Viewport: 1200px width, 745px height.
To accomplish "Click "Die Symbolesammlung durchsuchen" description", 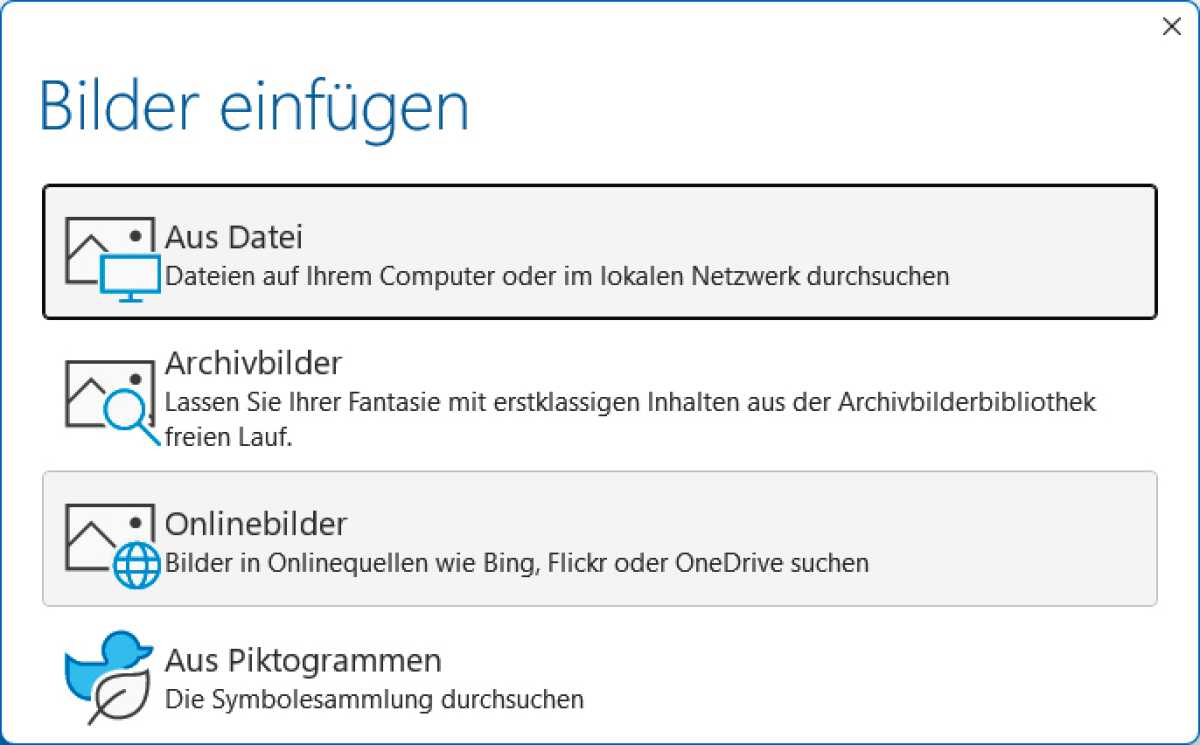I will (x=374, y=698).
